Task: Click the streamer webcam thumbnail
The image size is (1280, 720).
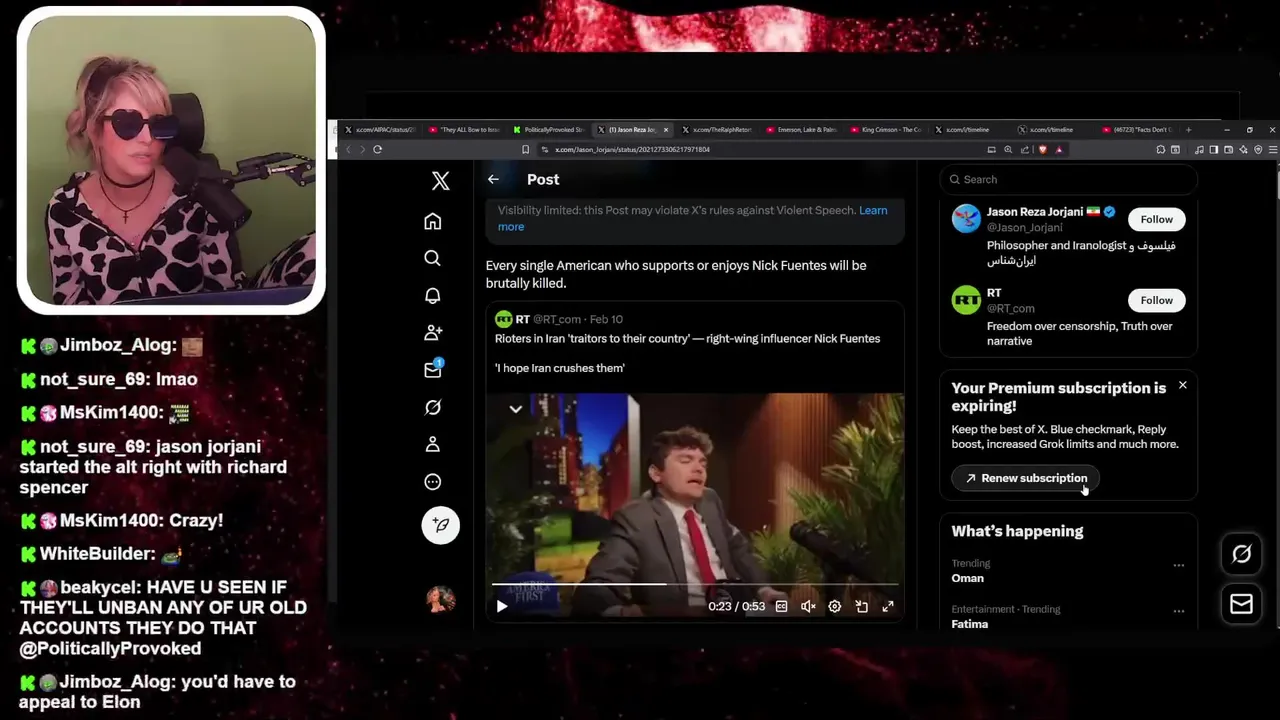Action: click(x=171, y=160)
